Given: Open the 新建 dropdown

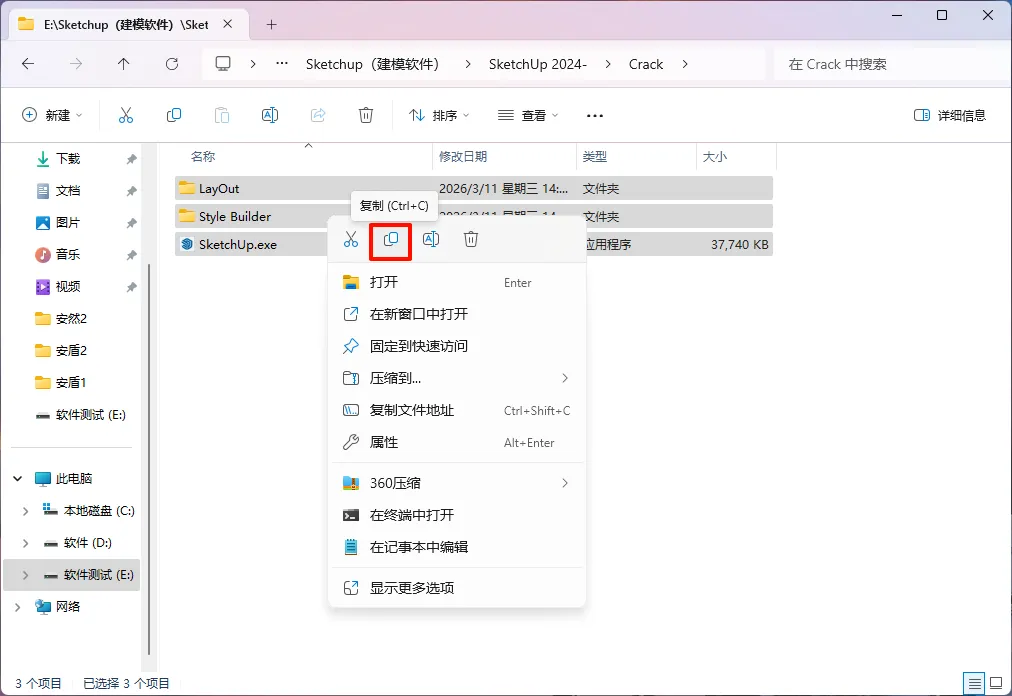Looking at the screenshot, I should (x=52, y=116).
